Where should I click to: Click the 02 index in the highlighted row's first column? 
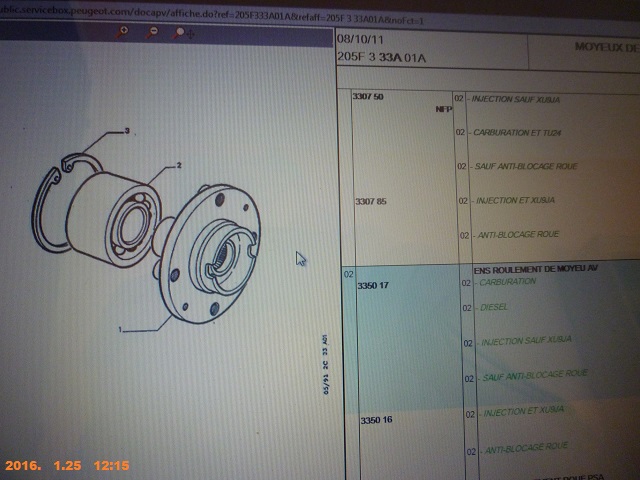(348, 274)
